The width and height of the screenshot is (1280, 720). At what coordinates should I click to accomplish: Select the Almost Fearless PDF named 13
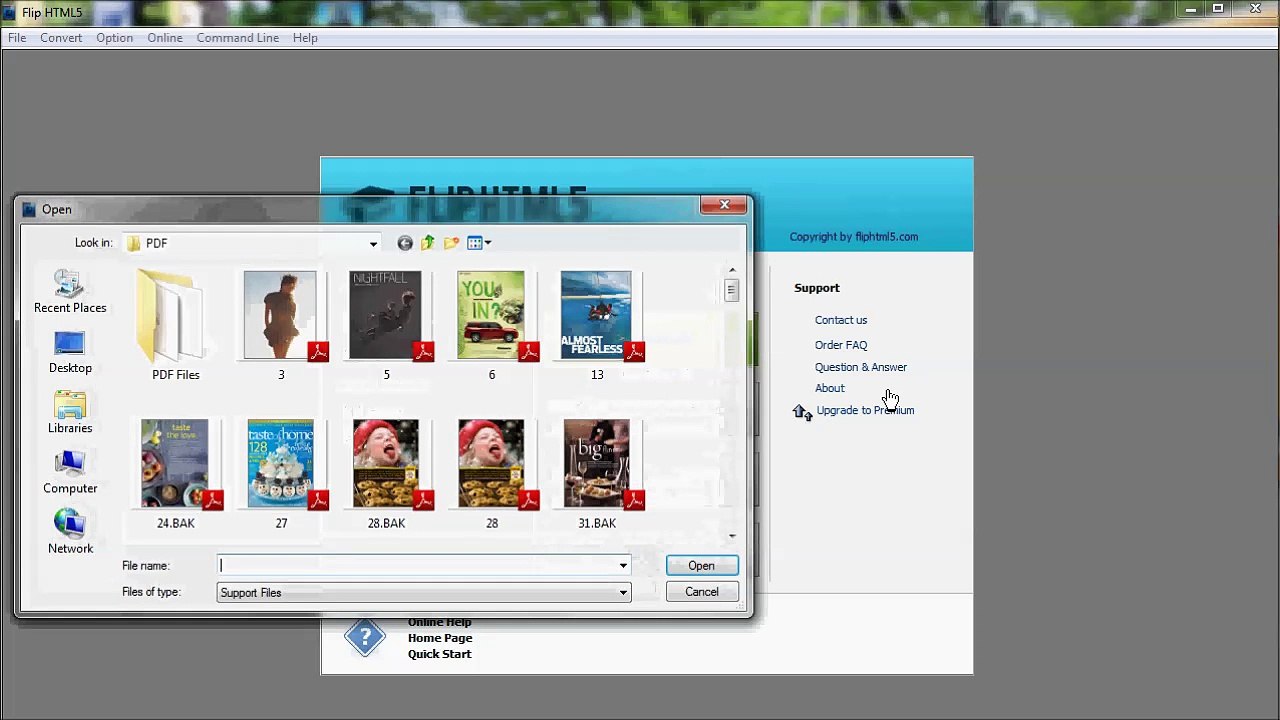point(597,325)
